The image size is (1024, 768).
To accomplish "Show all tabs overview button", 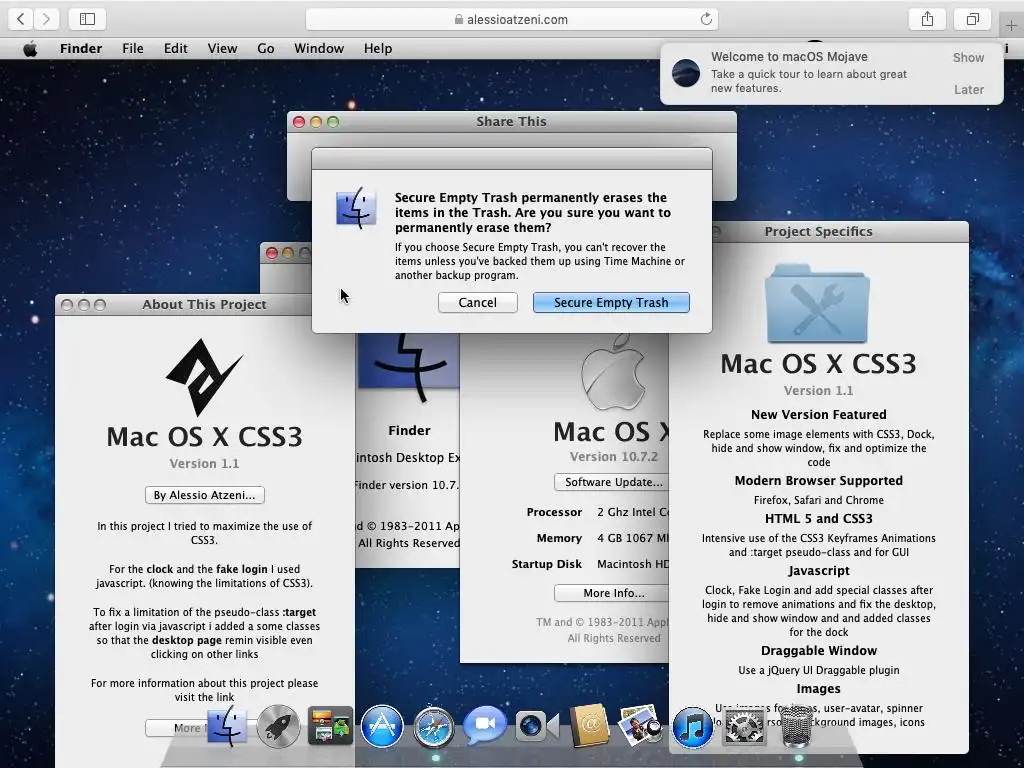I will [973, 19].
